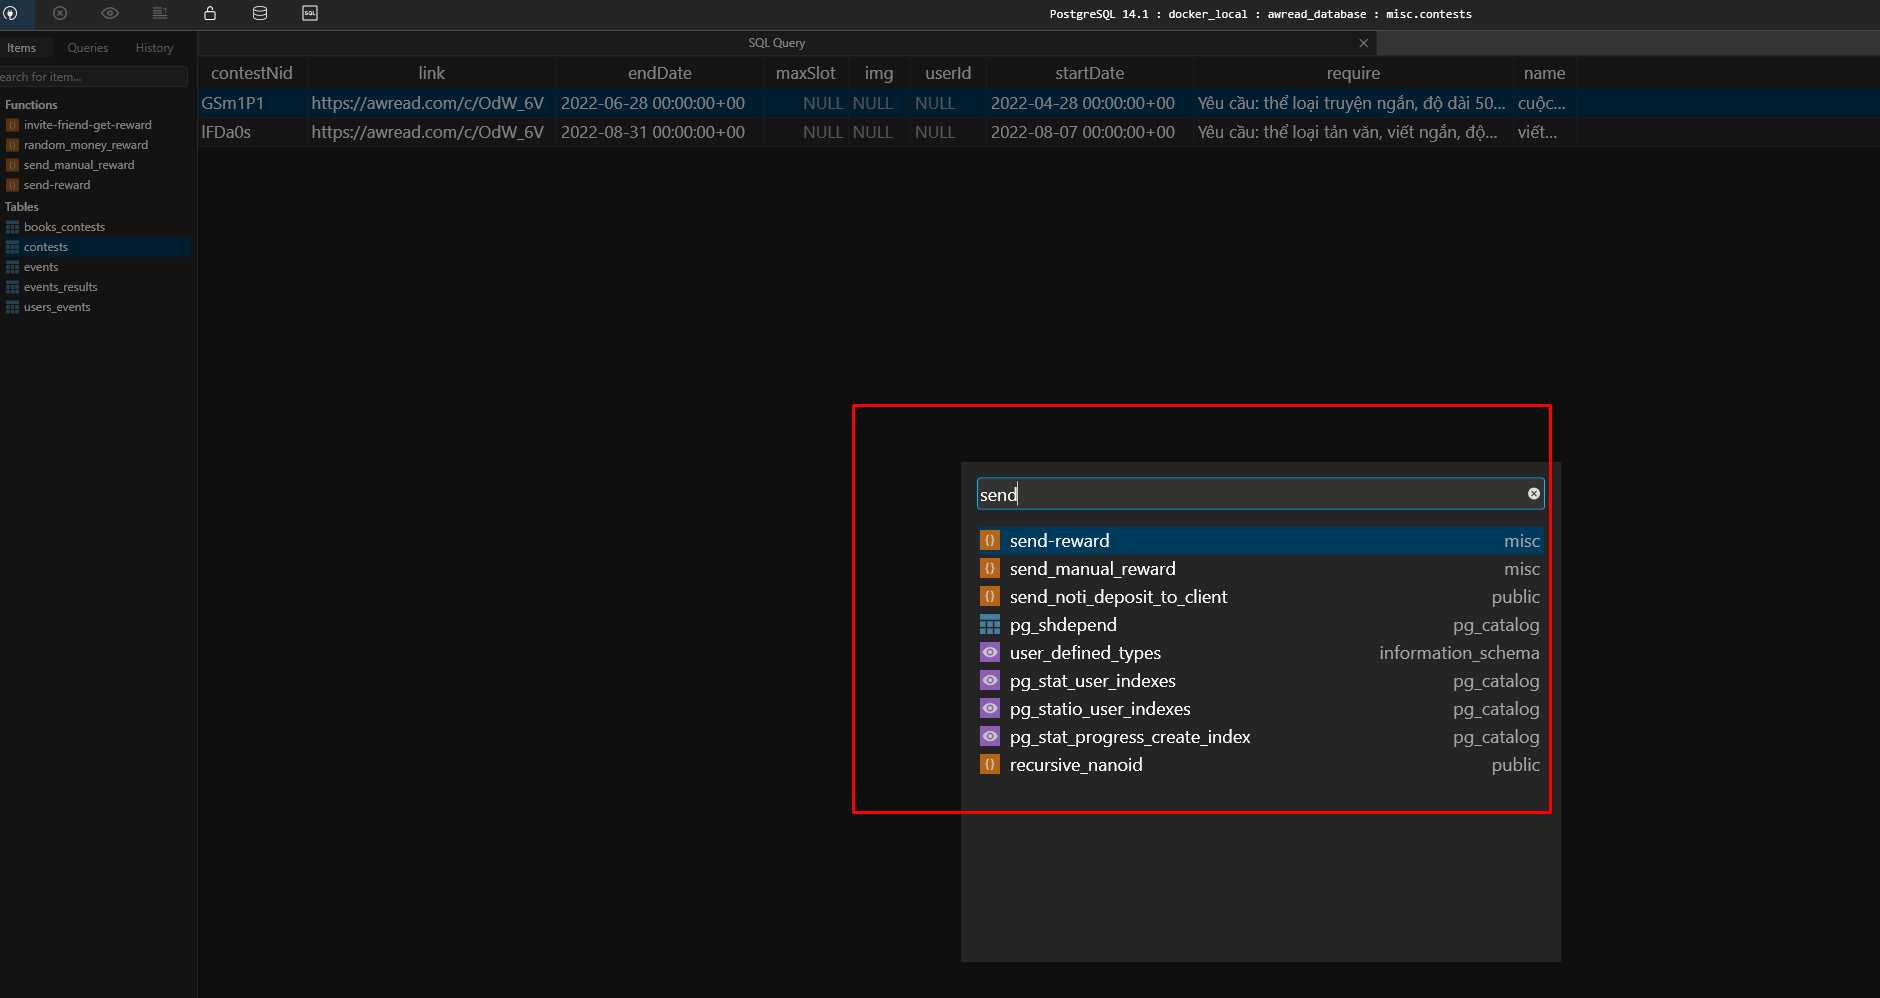Select pg_shdepend from the popup list
Viewport: 1880px width, 998px height.
[1063, 624]
